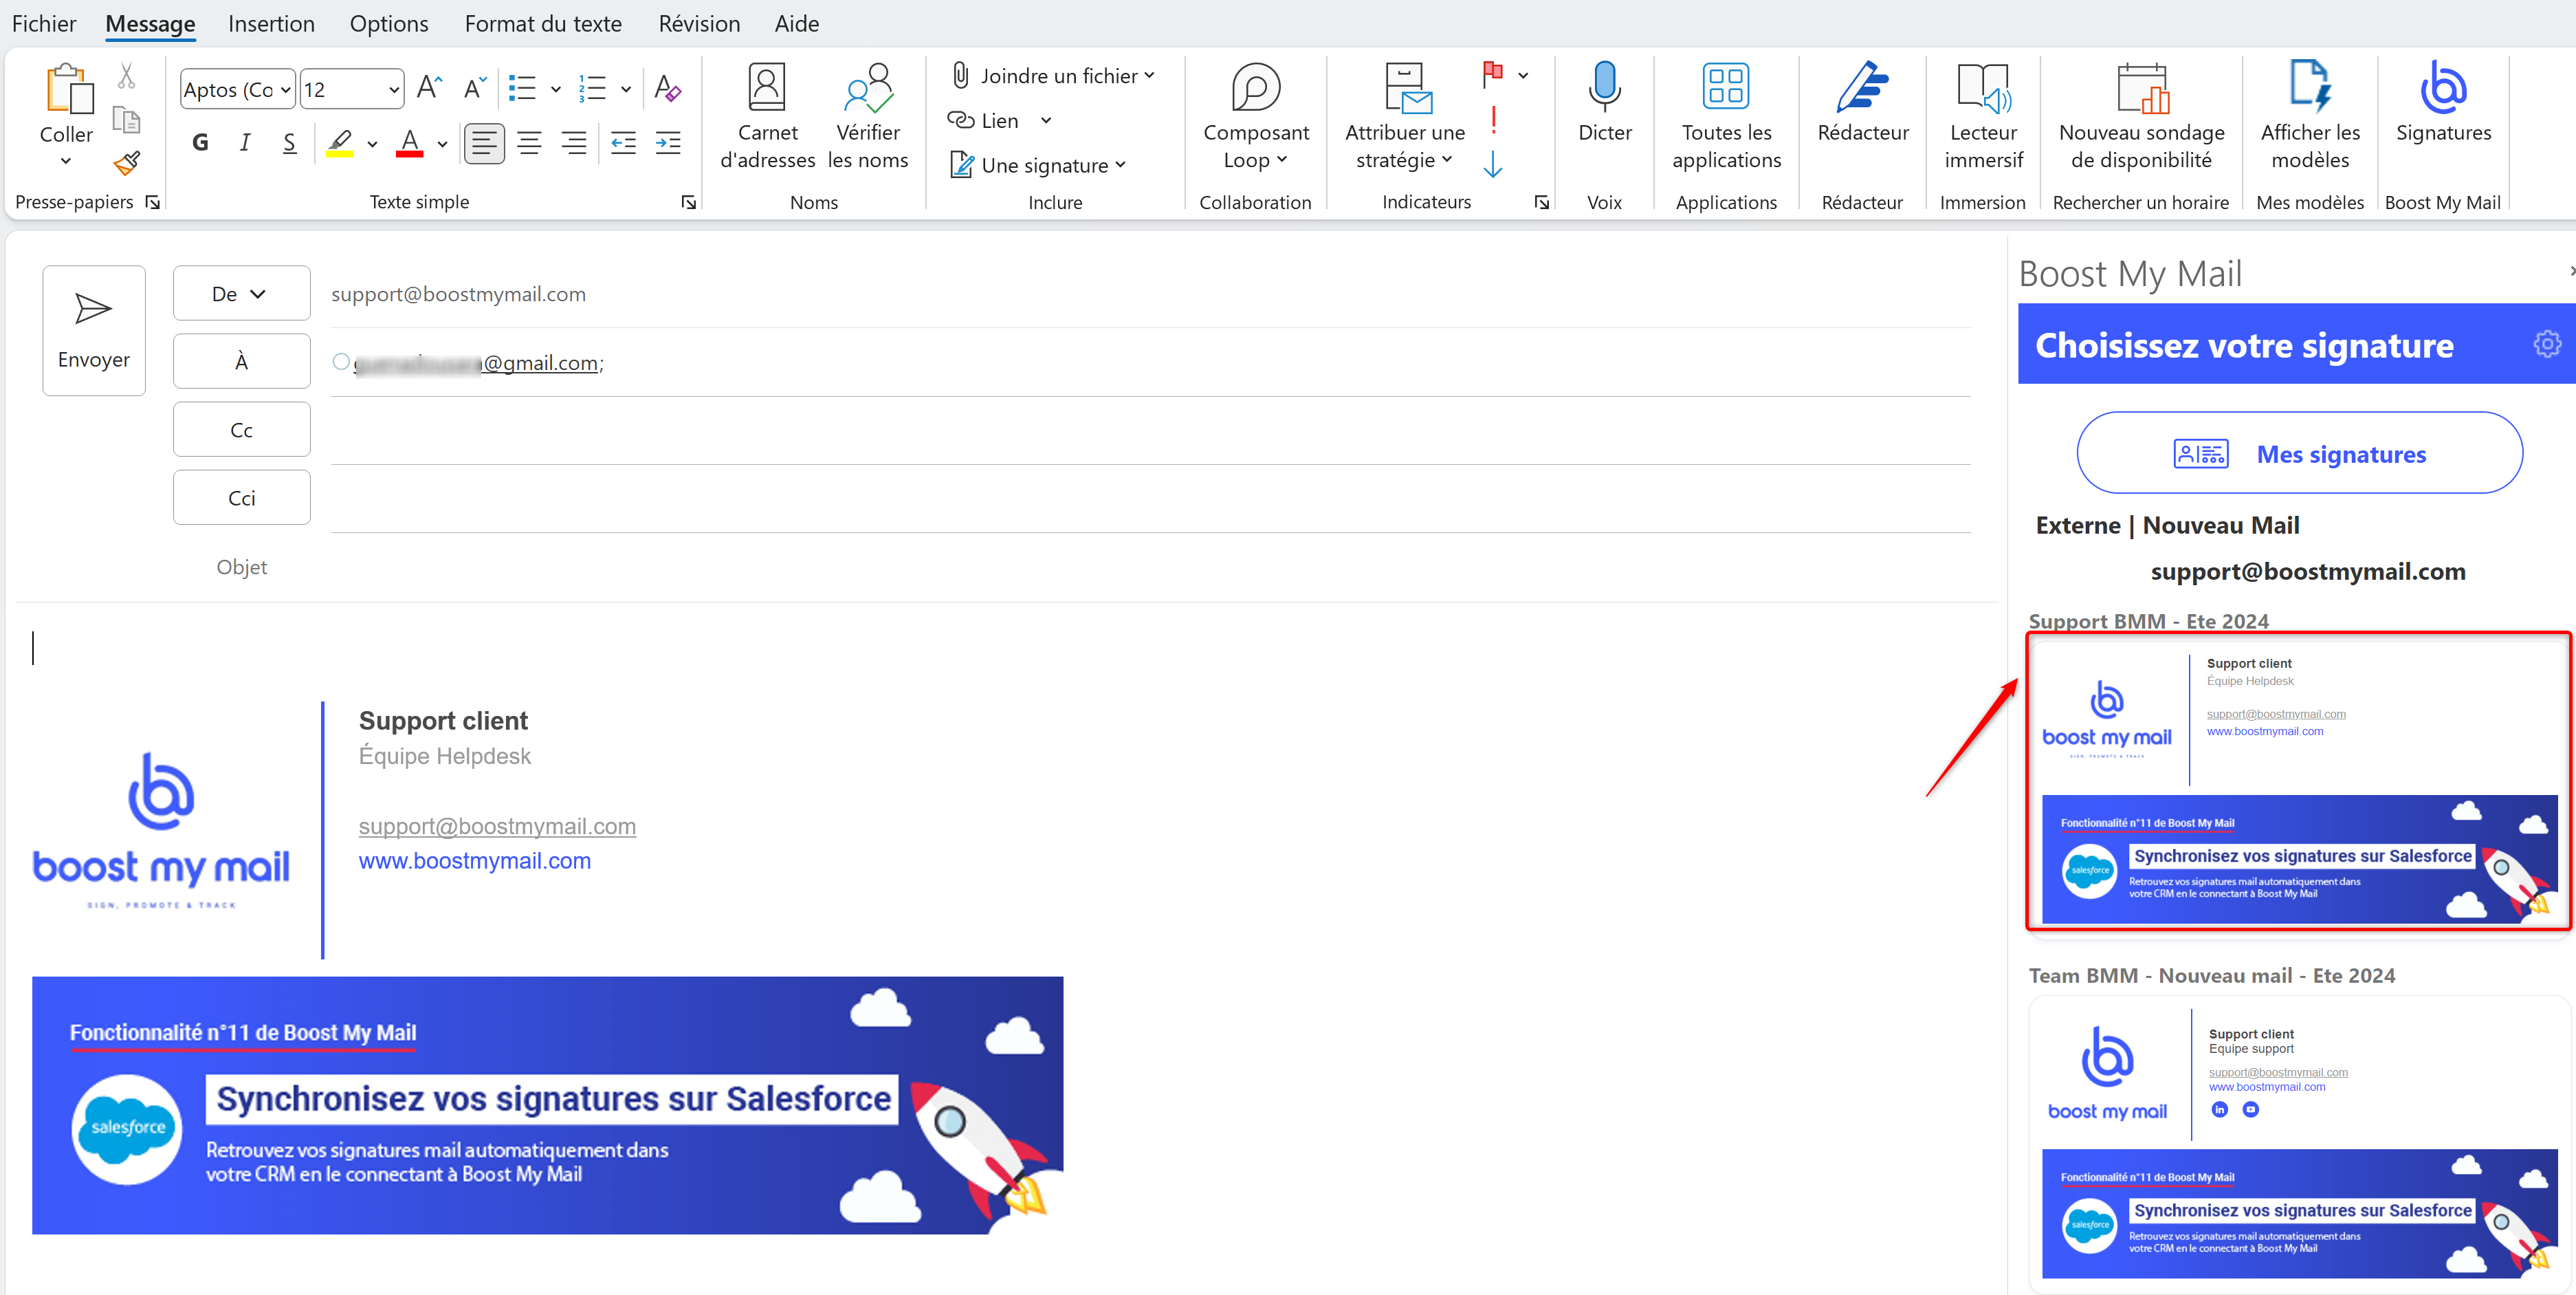The height and width of the screenshot is (1295, 2576).
Task: Select the format painter brush icon
Action: pos(127,162)
